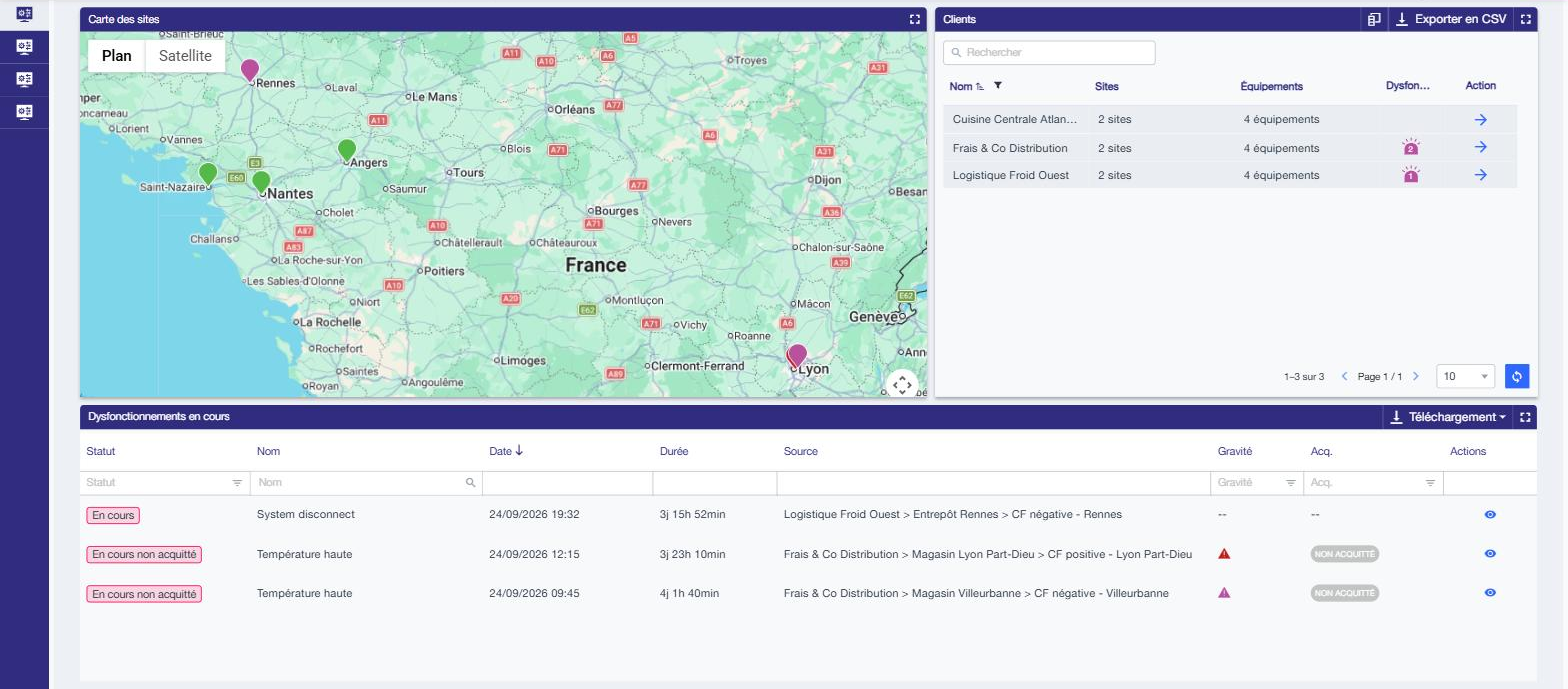Click the column layout icon in Clients header
The width and height of the screenshot is (1568, 689).
coord(1375,19)
